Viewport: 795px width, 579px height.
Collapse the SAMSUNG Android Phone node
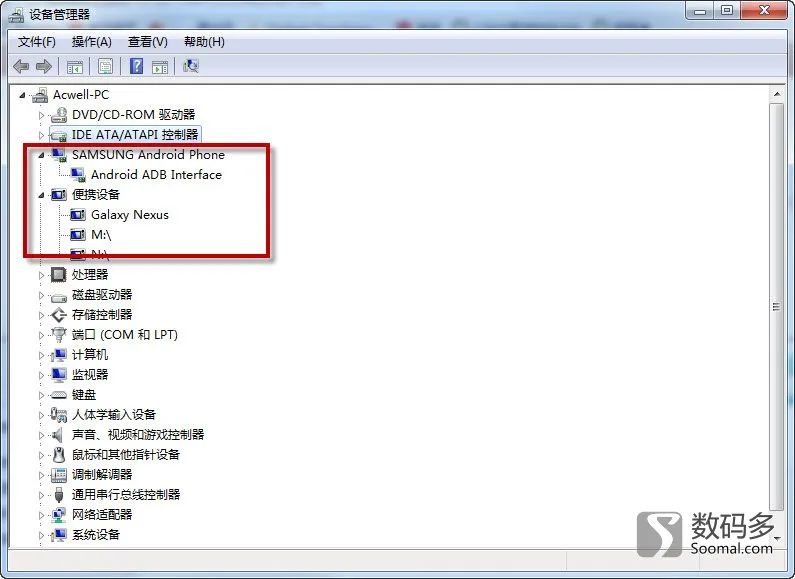42,155
